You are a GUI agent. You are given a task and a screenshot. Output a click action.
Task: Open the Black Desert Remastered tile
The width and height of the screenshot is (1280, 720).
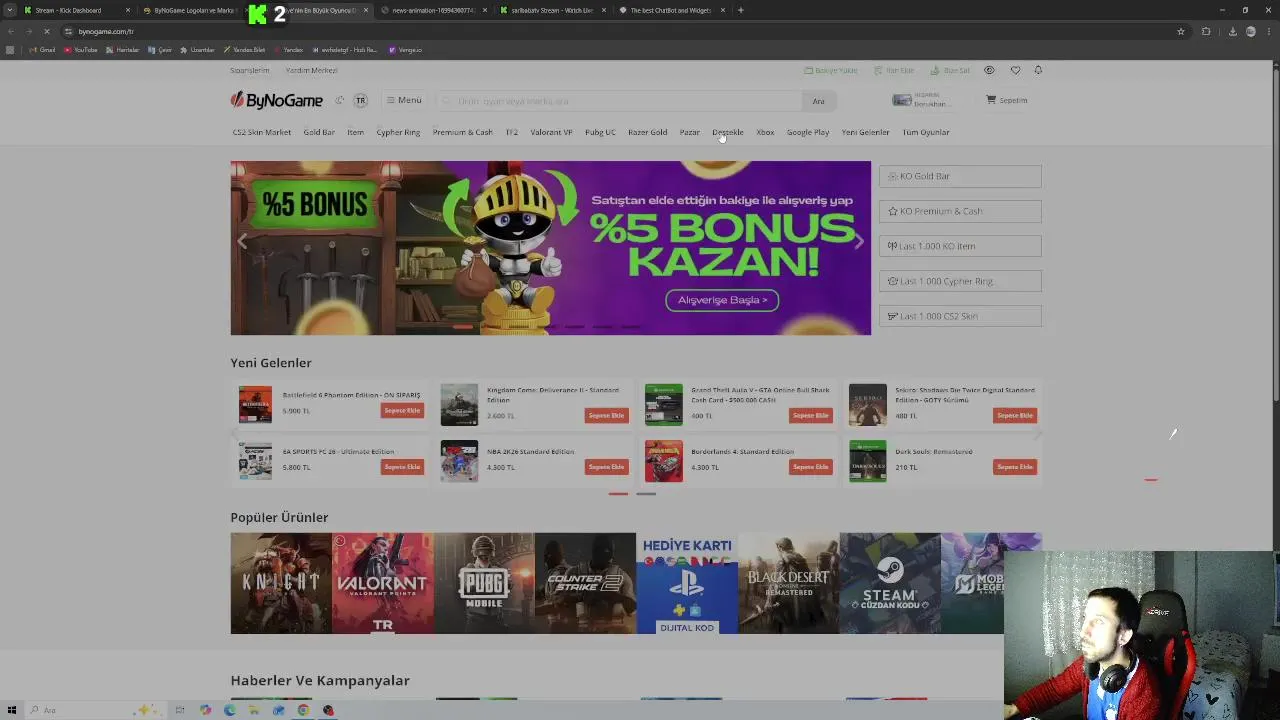[789, 583]
